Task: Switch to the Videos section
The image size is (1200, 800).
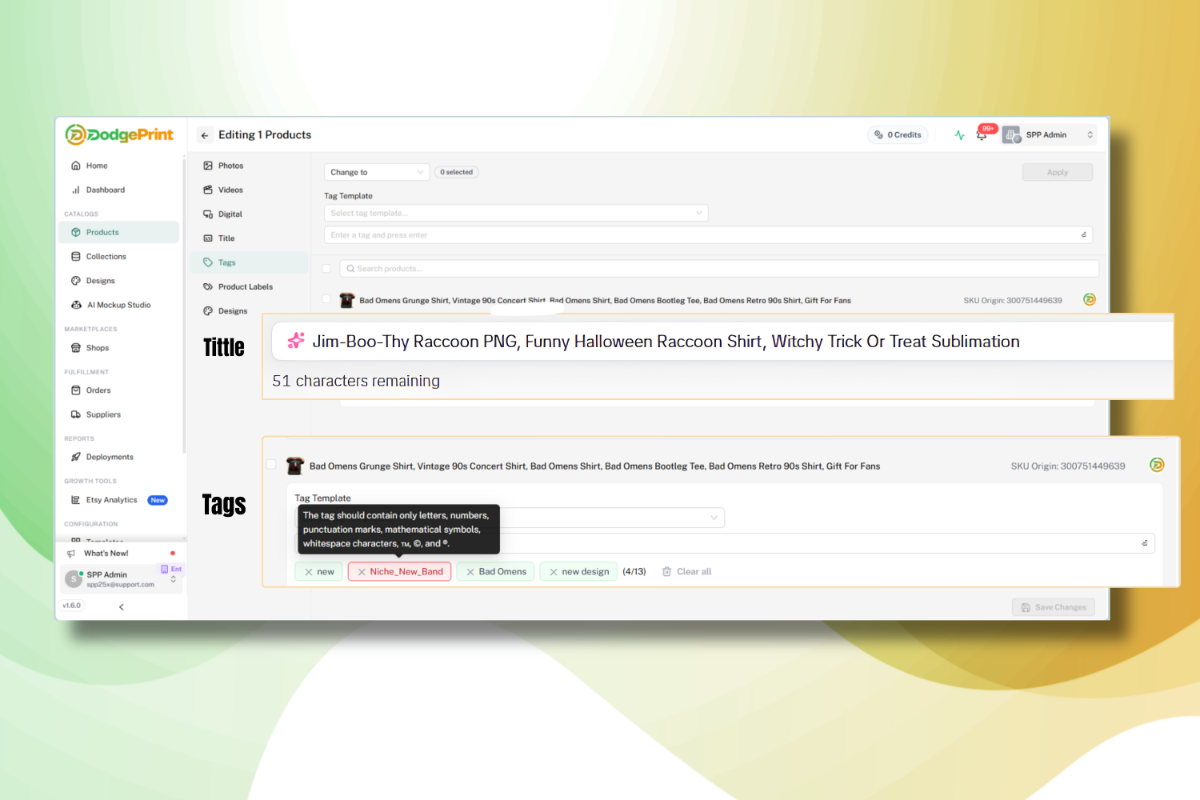Action: [230, 190]
